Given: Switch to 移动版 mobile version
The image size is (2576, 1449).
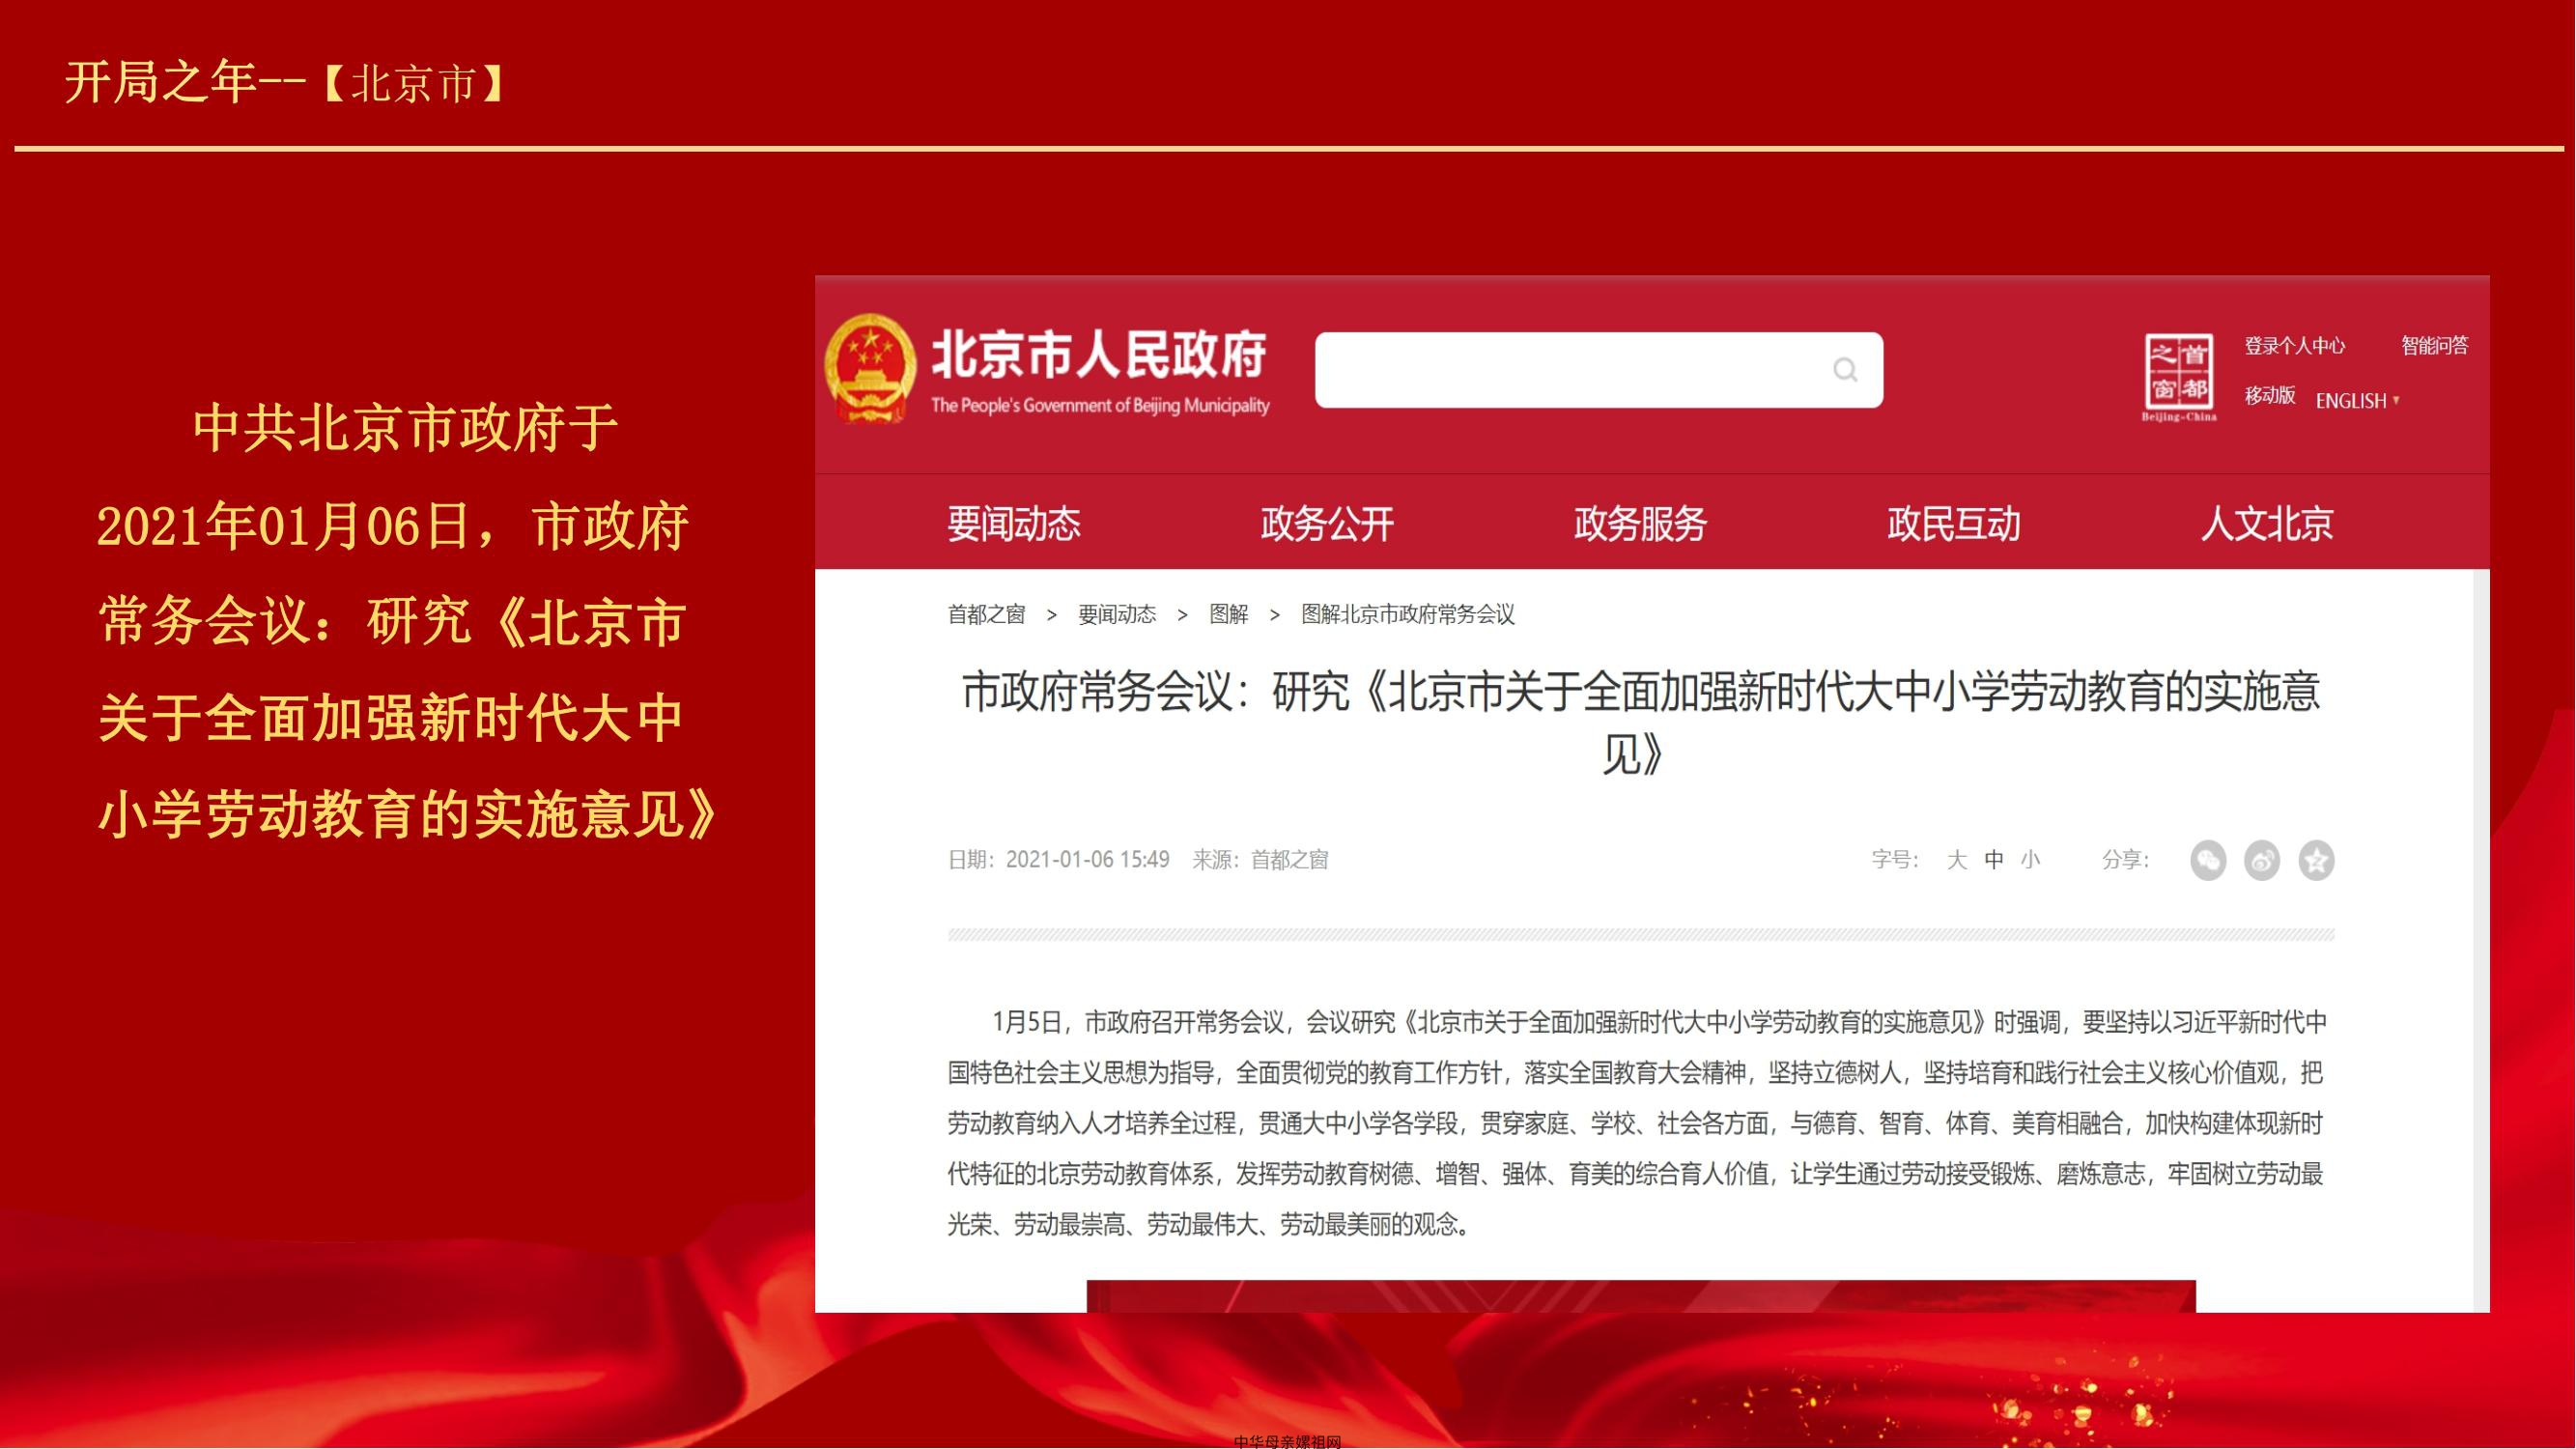Looking at the screenshot, I should pos(2270,396).
